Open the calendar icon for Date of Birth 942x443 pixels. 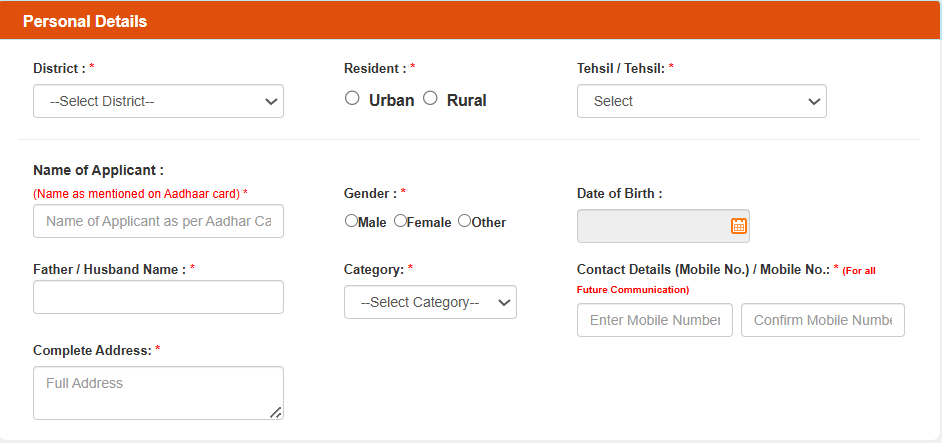pyautogui.click(x=738, y=225)
